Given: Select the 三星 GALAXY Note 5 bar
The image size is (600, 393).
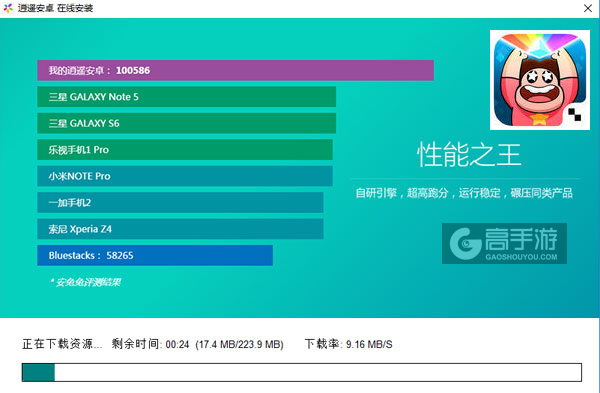Looking at the screenshot, I should [x=186, y=97].
